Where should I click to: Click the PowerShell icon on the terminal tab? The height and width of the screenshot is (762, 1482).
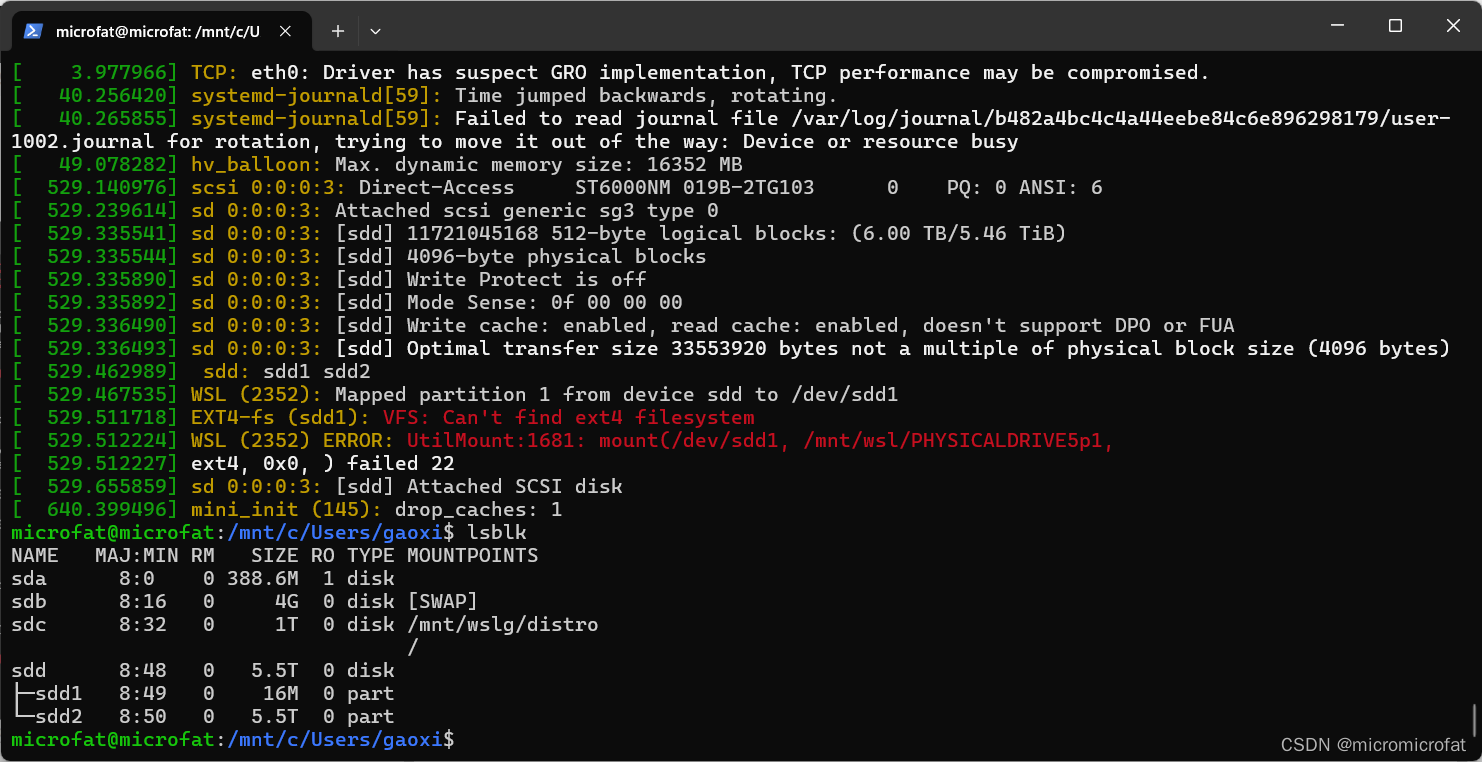(x=33, y=31)
